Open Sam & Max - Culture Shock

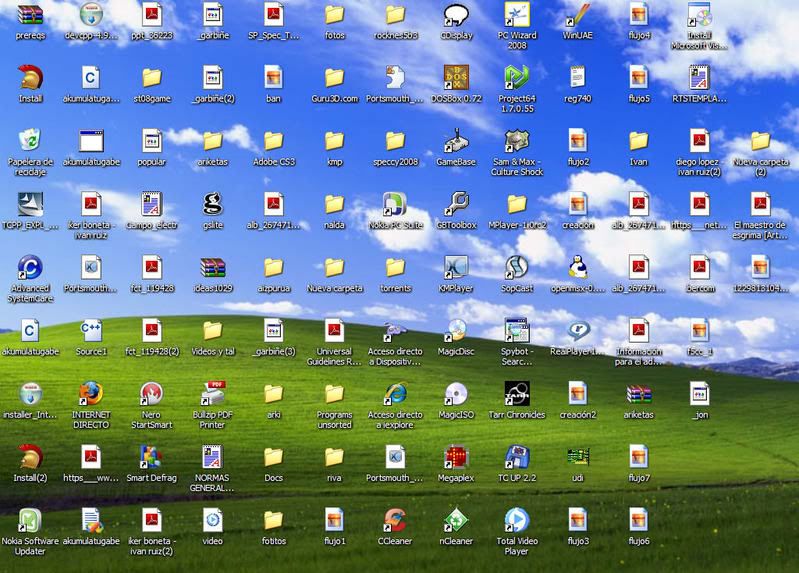click(517, 141)
